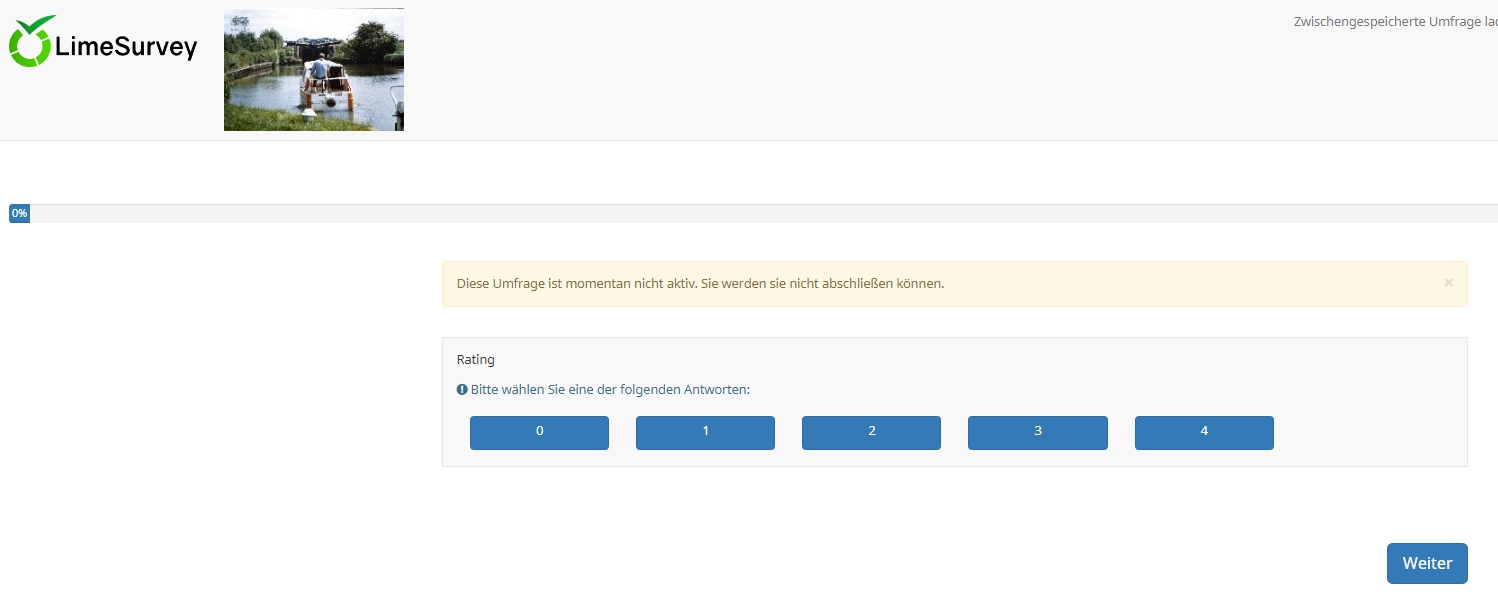Click the 'Bitte wählen Sie eine' help text
This screenshot has width=1498, height=600.
click(610, 390)
